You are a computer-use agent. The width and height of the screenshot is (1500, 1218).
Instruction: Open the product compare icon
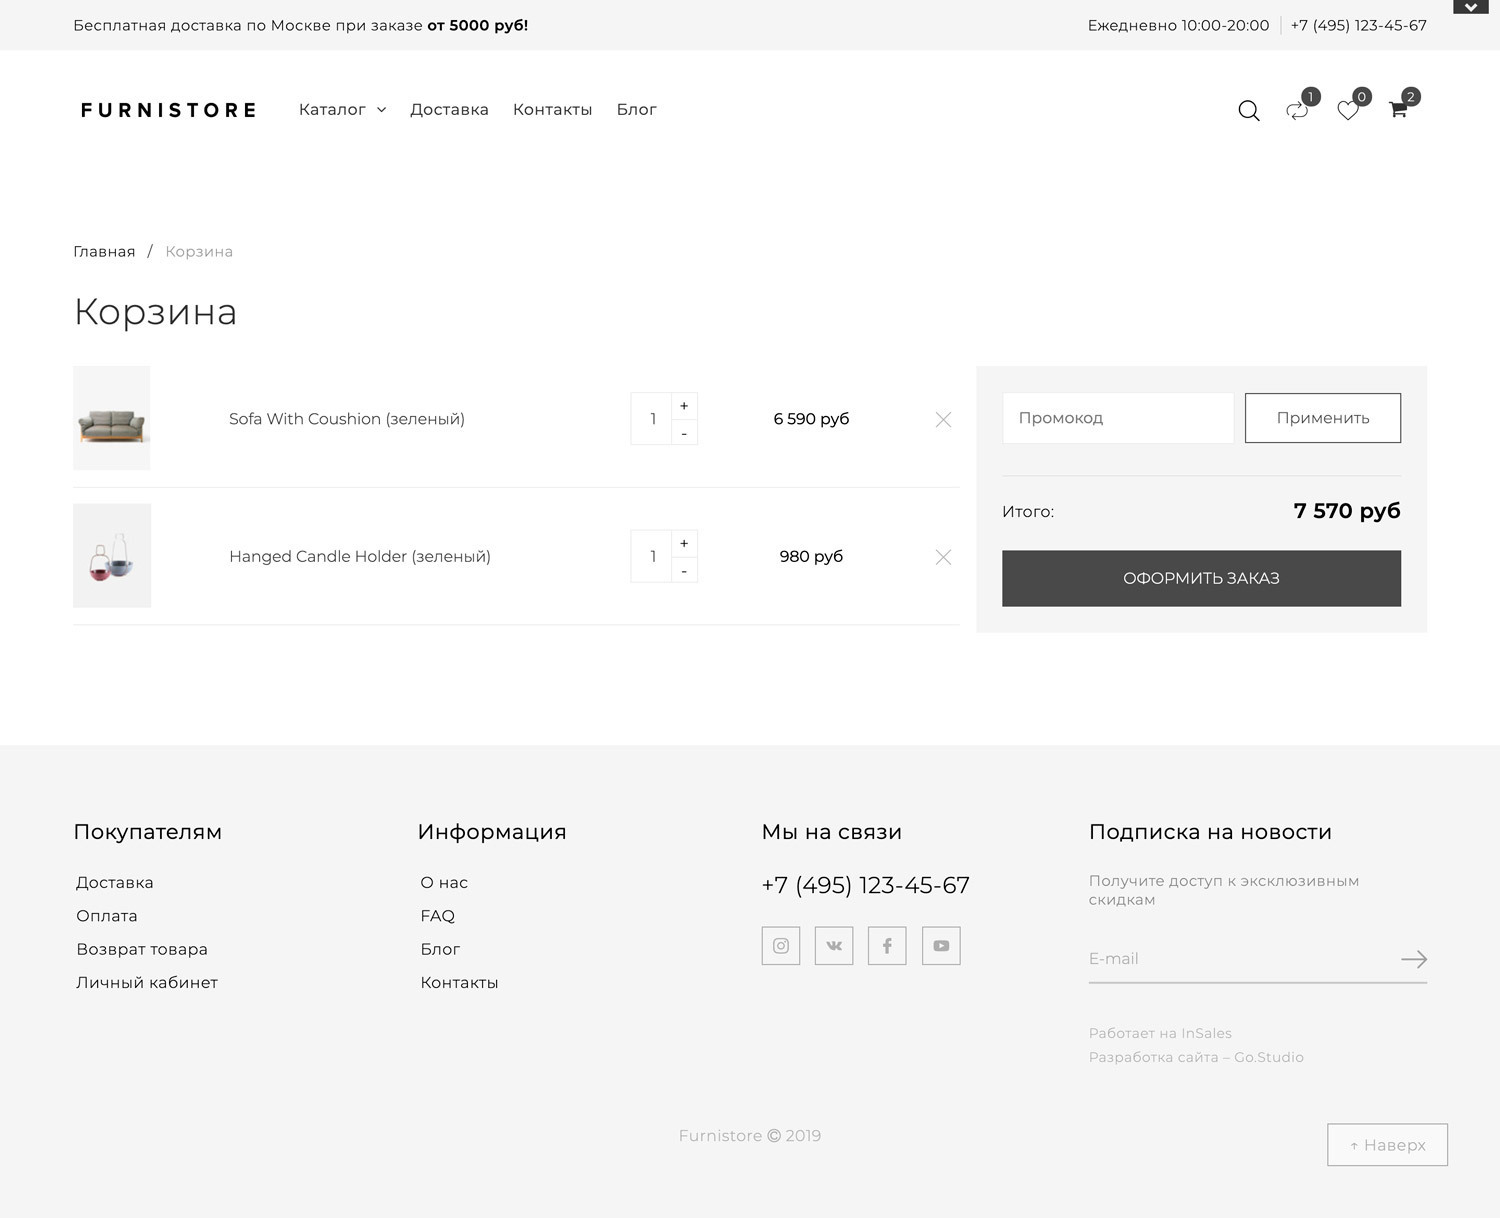click(1297, 110)
